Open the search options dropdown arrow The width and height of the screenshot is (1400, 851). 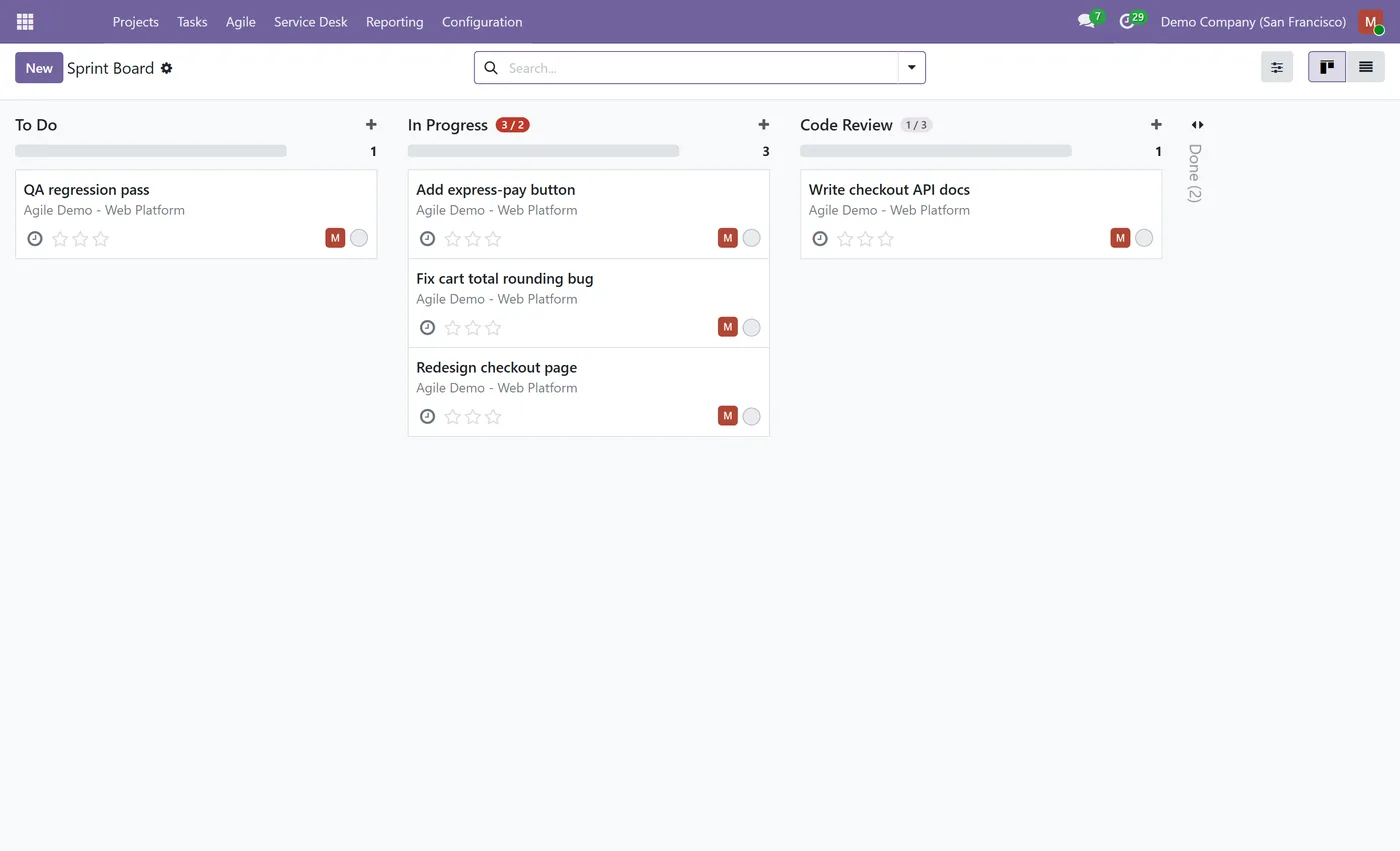coord(912,68)
